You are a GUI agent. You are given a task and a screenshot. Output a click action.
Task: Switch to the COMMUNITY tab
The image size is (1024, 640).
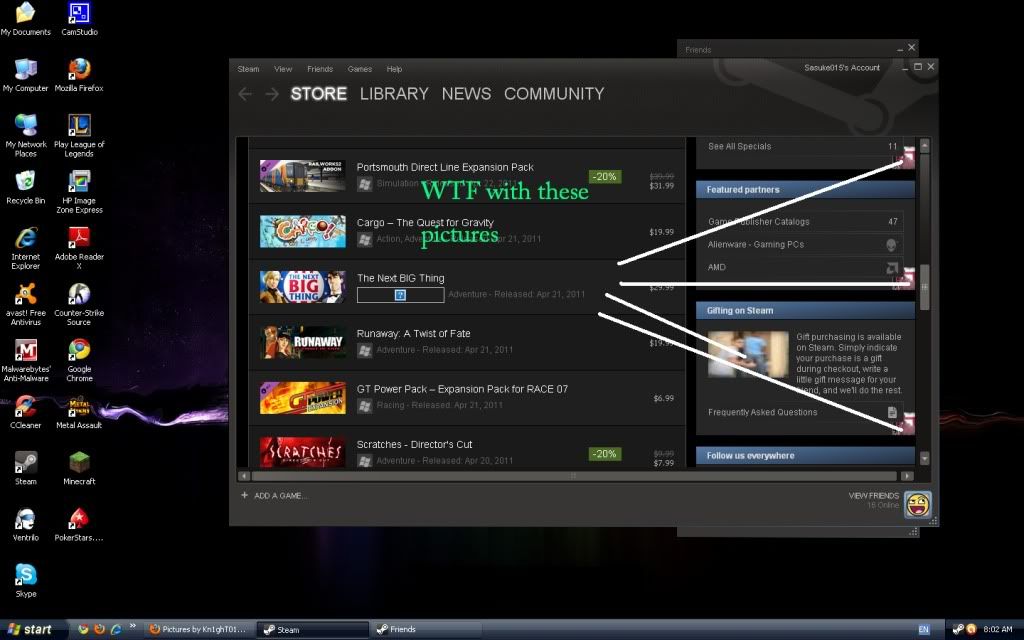point(554,94)
